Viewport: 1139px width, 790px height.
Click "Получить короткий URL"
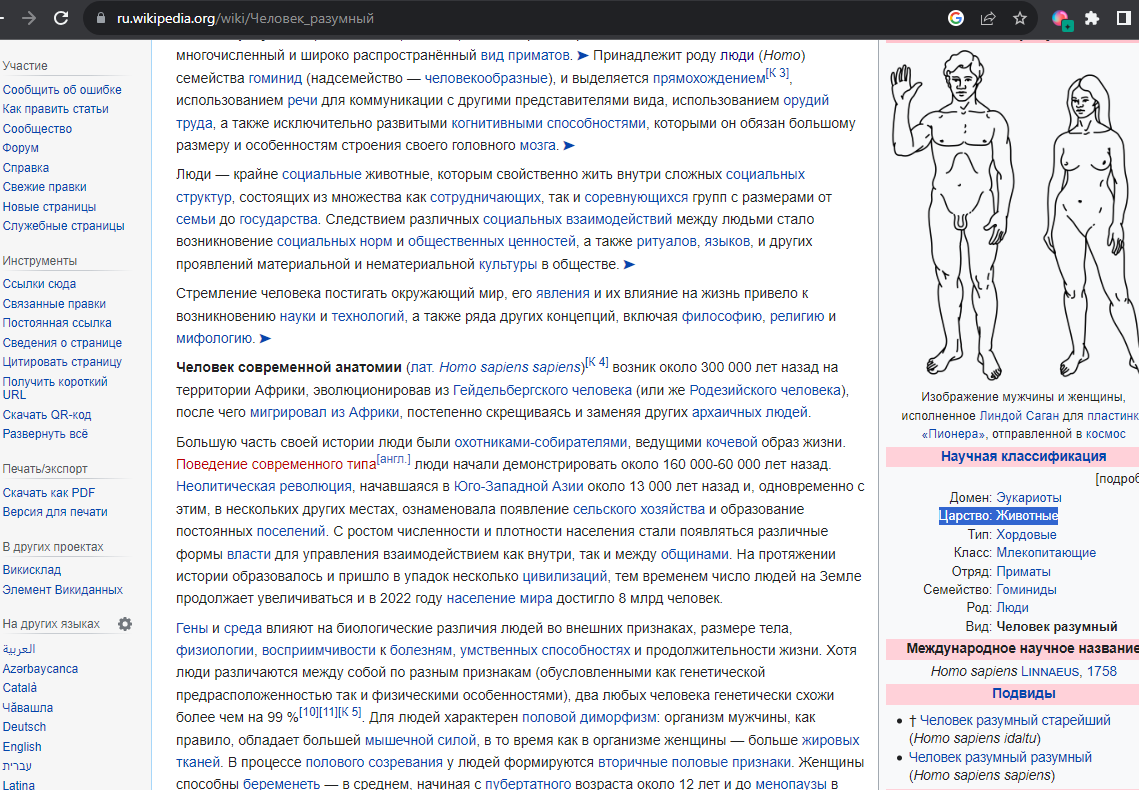pos(54,388)
